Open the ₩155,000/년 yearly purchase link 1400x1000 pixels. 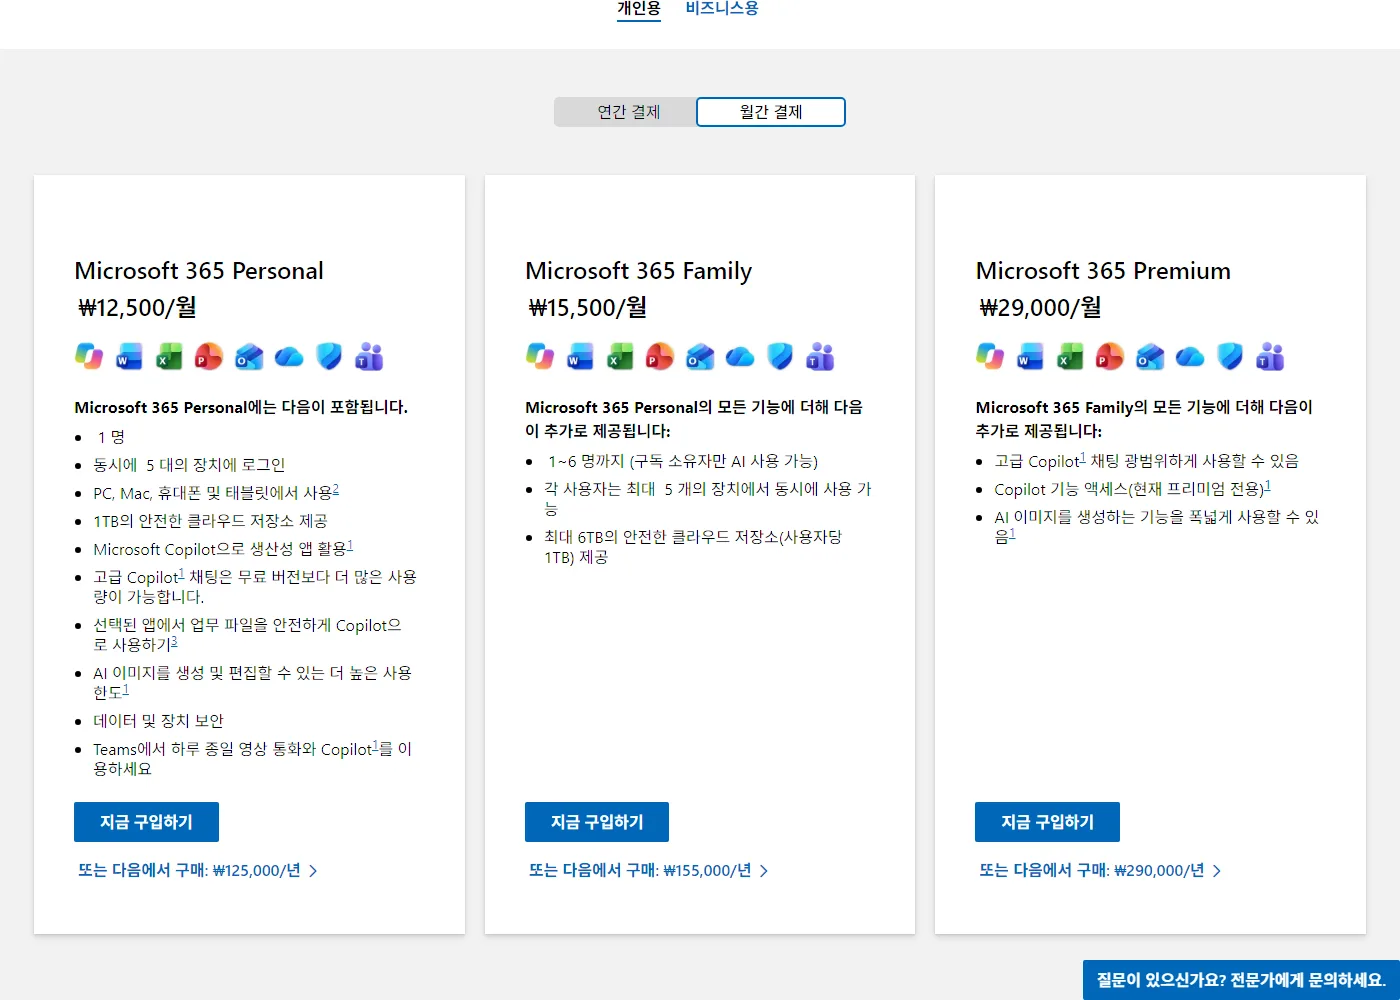click(649, 871)
